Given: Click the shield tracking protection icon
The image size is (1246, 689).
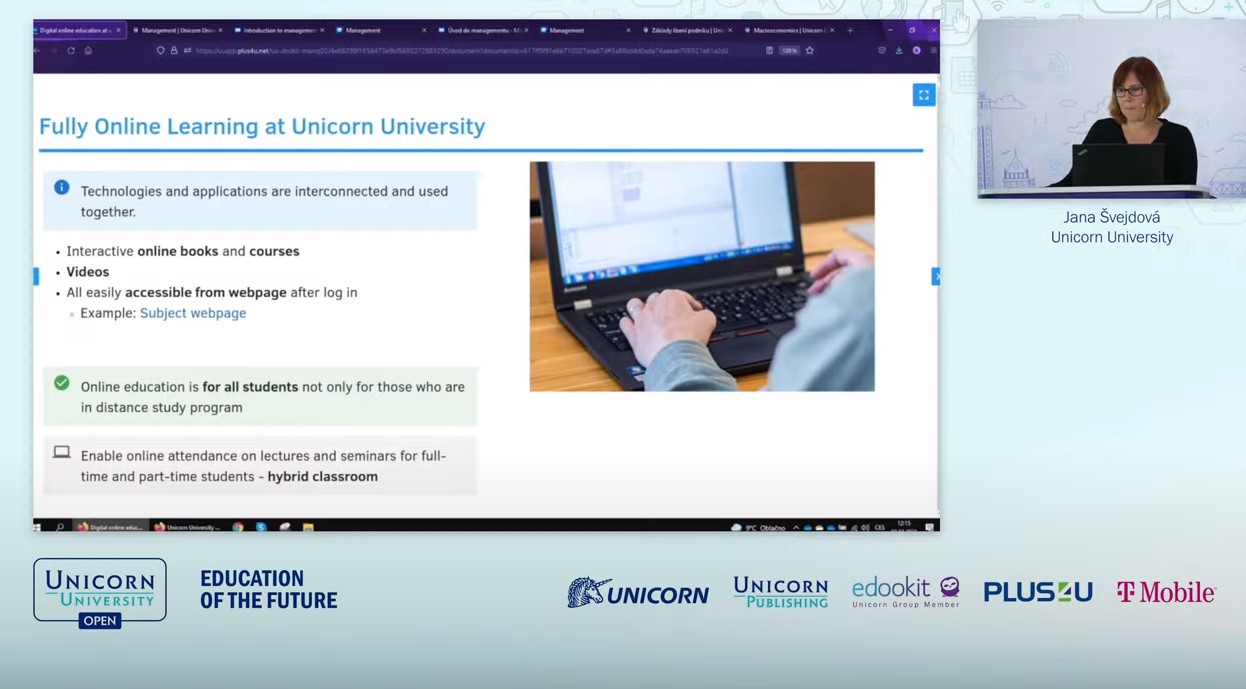Looking at the screenshot, I should tap(160, 51).
